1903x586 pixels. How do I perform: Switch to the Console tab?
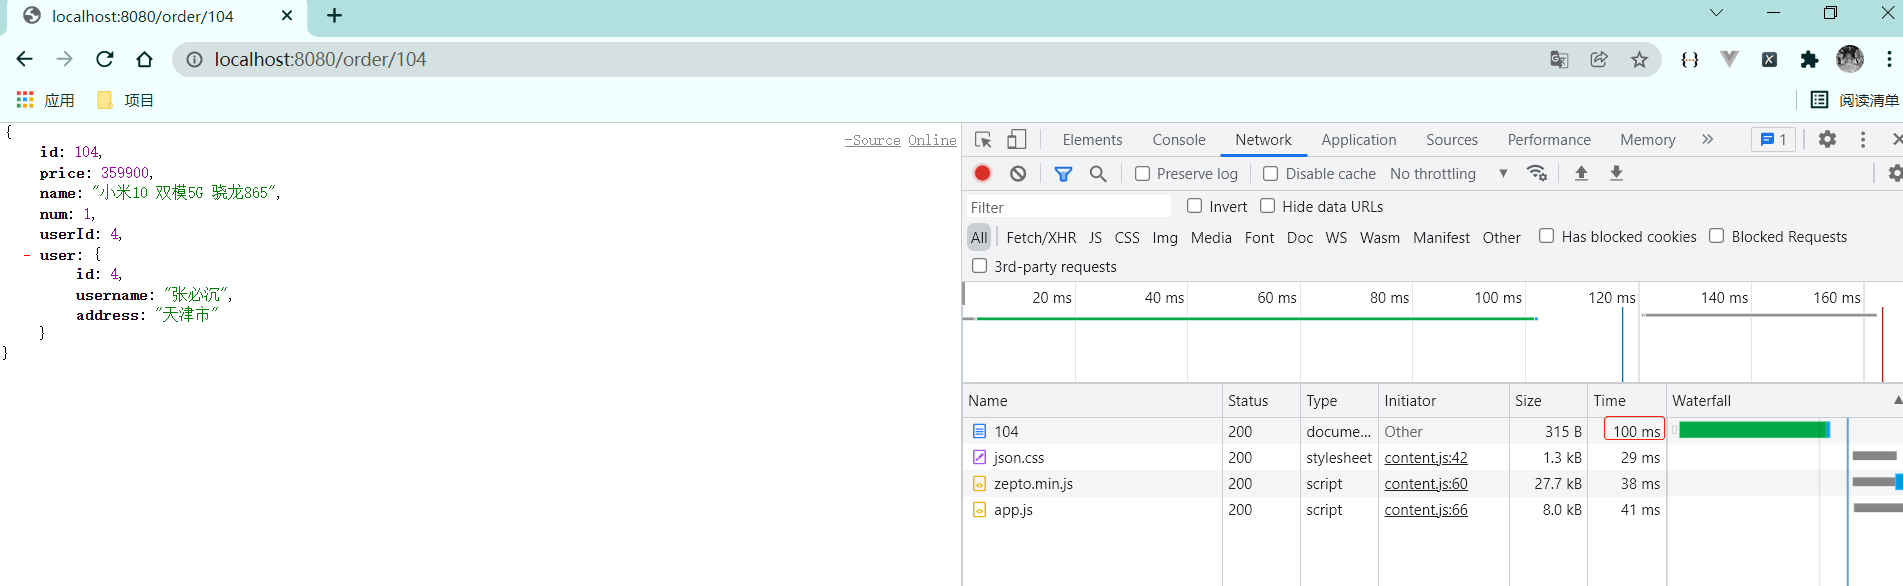(1179, 140)
